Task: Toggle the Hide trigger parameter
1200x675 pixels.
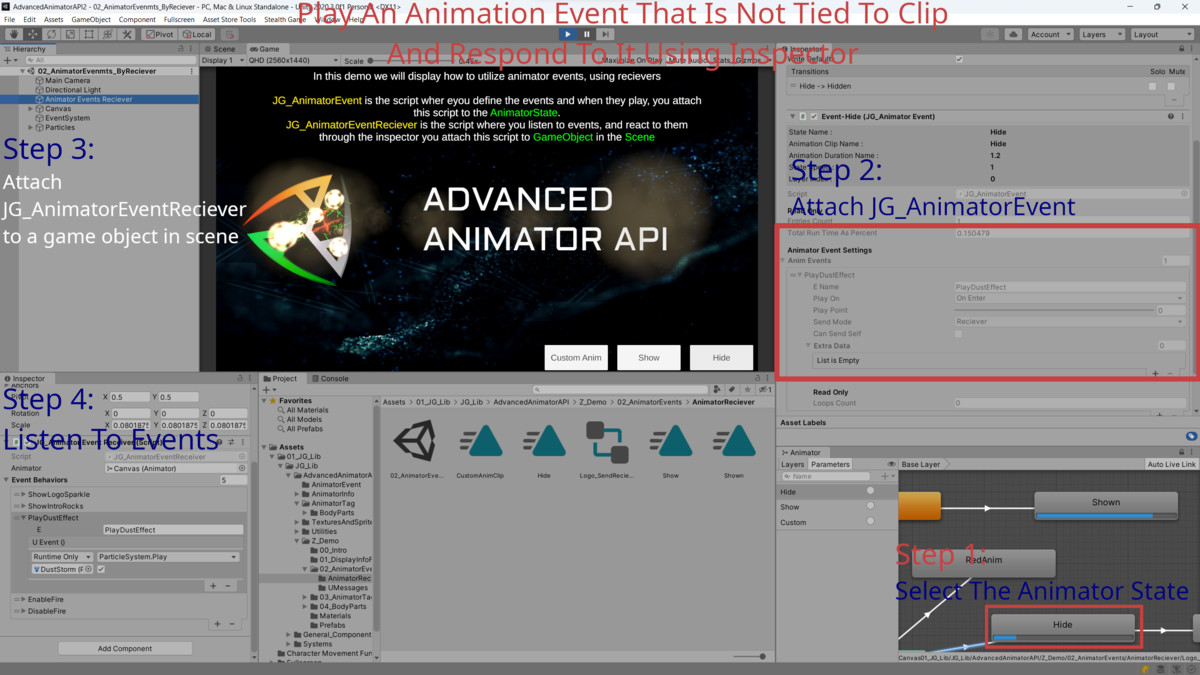Action: pos(870,492)
